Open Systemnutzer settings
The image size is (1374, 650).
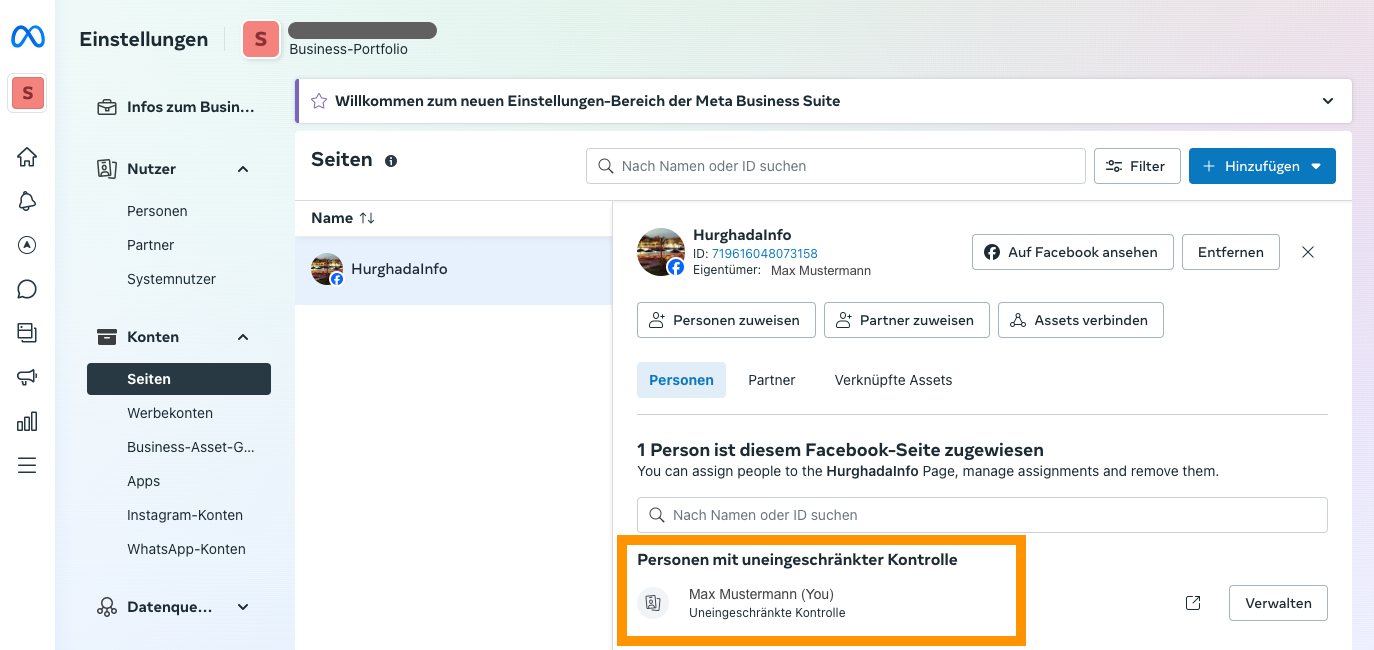tap(171, 279)
